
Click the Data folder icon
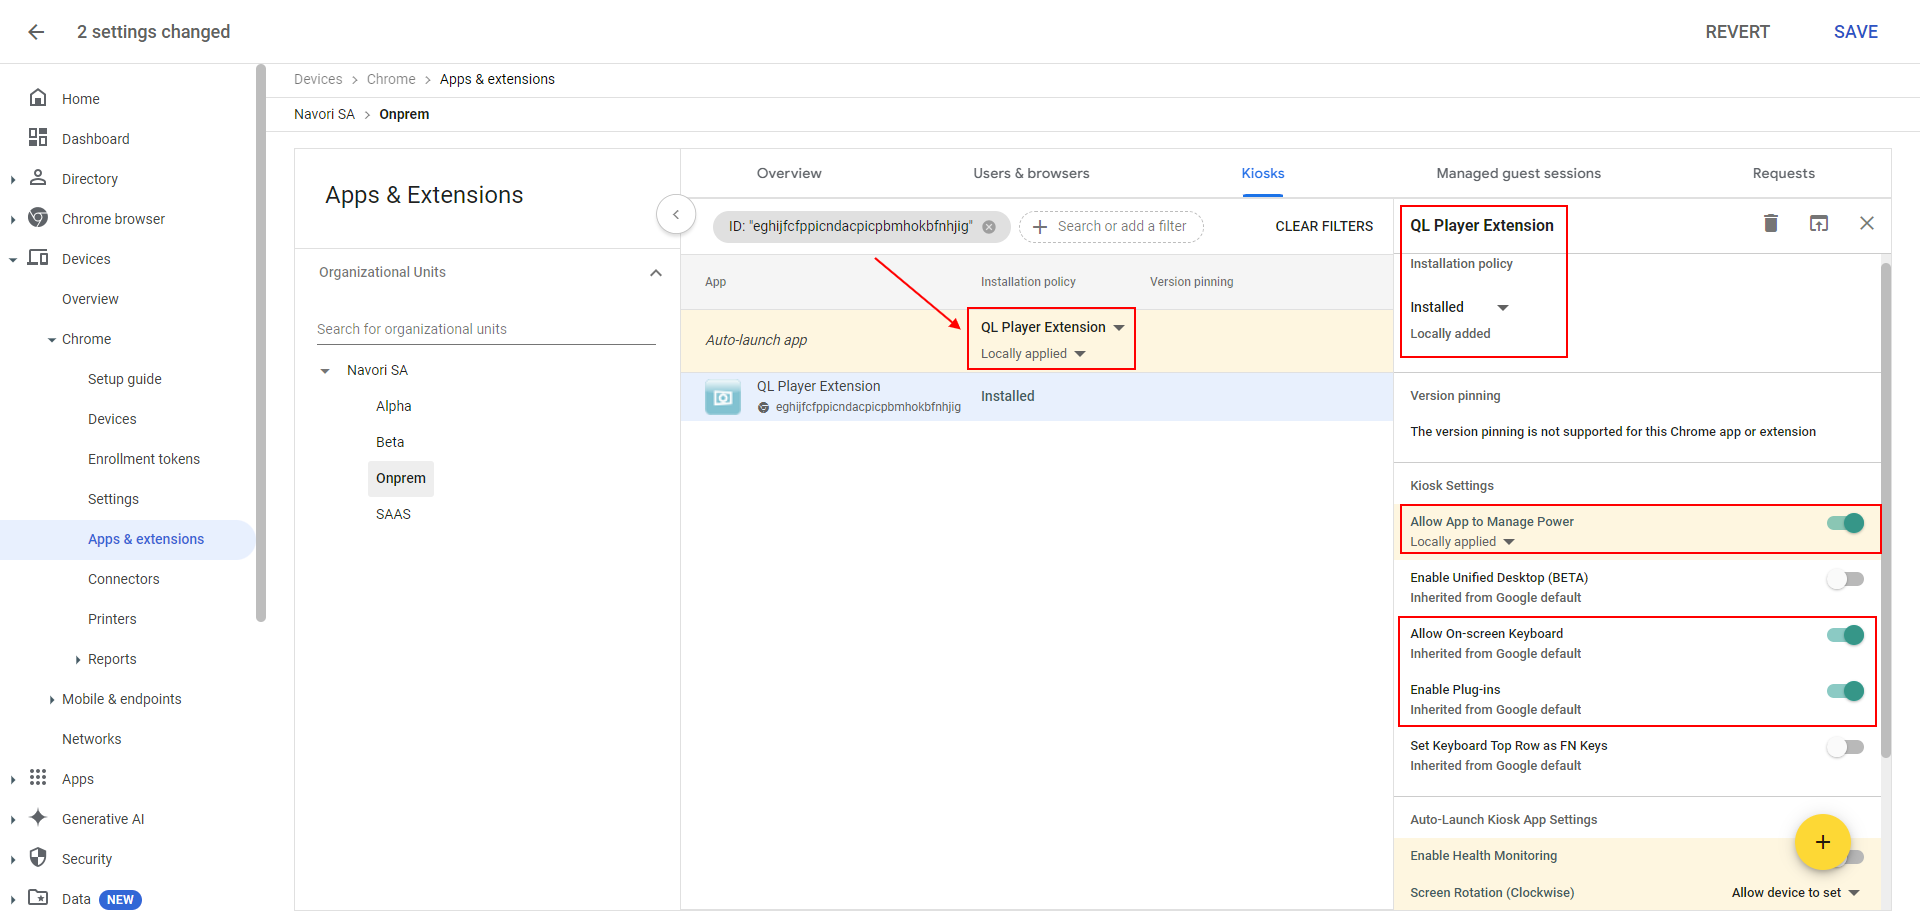(x=38, y=897)
